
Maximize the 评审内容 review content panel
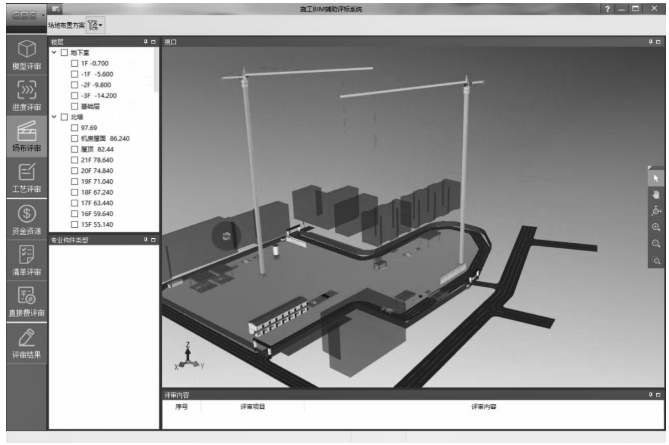pos(658,395)
